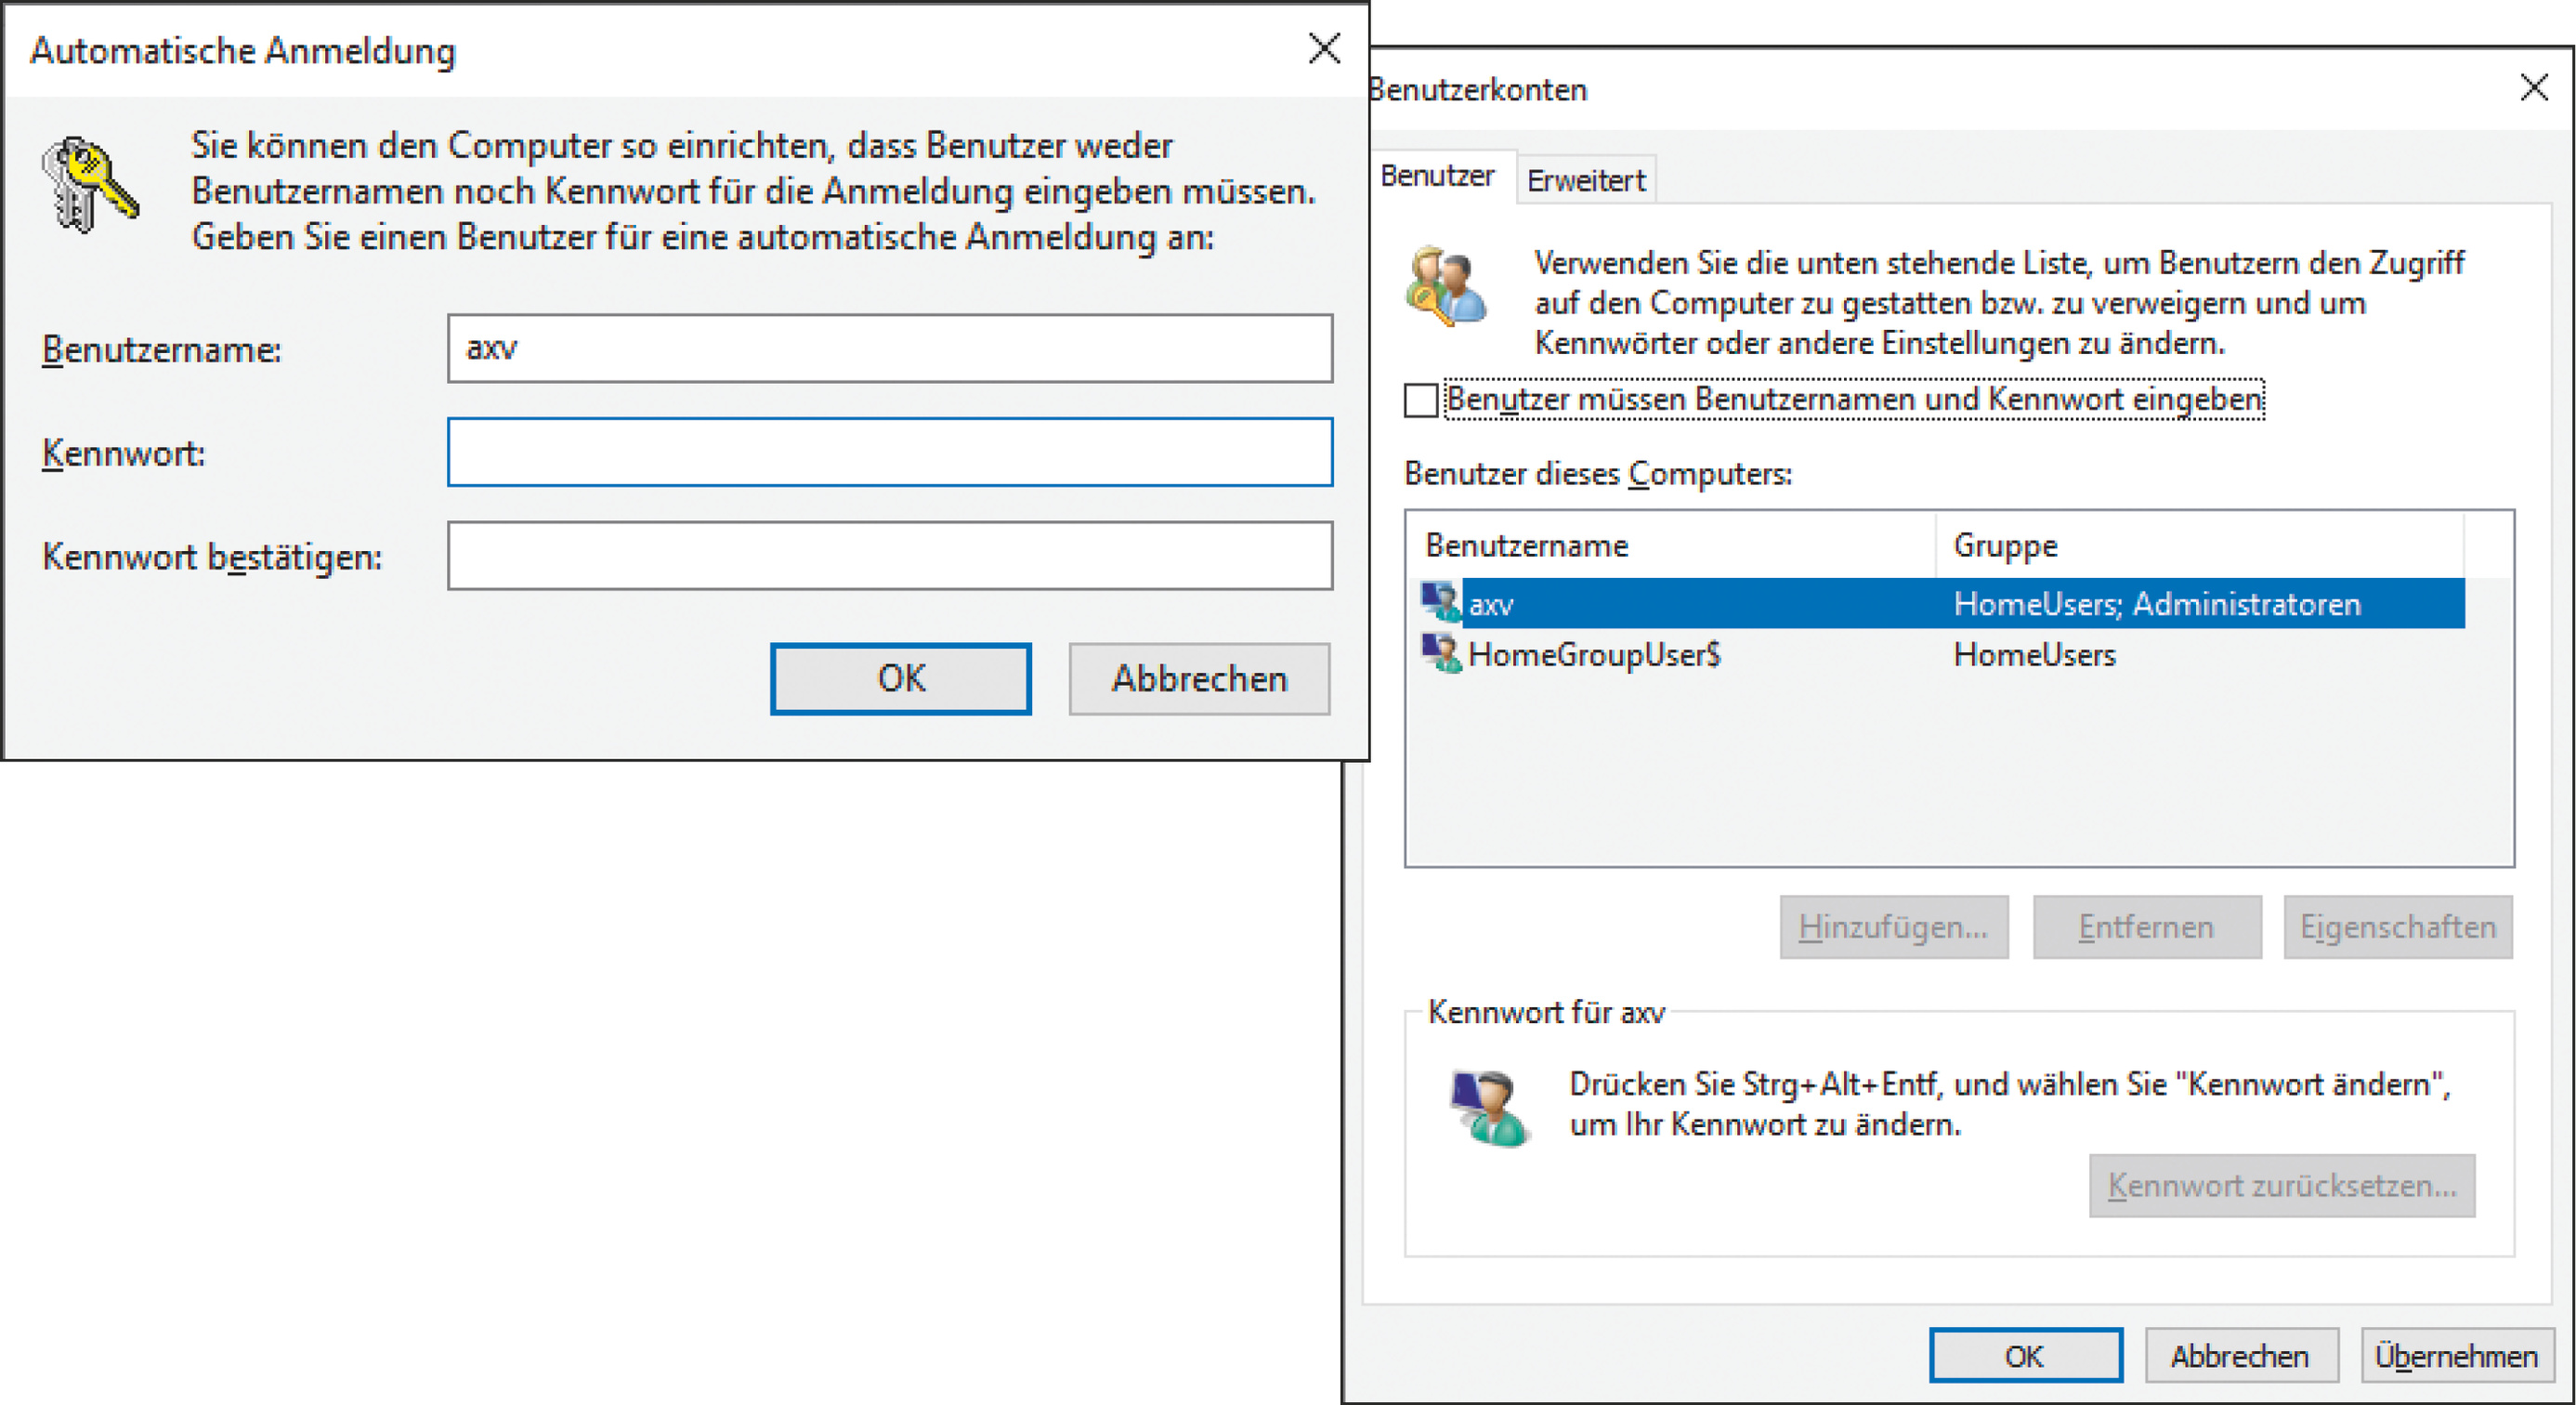
Task: Click the user accounts icon beside description text
Action: tap(1445, 286)
